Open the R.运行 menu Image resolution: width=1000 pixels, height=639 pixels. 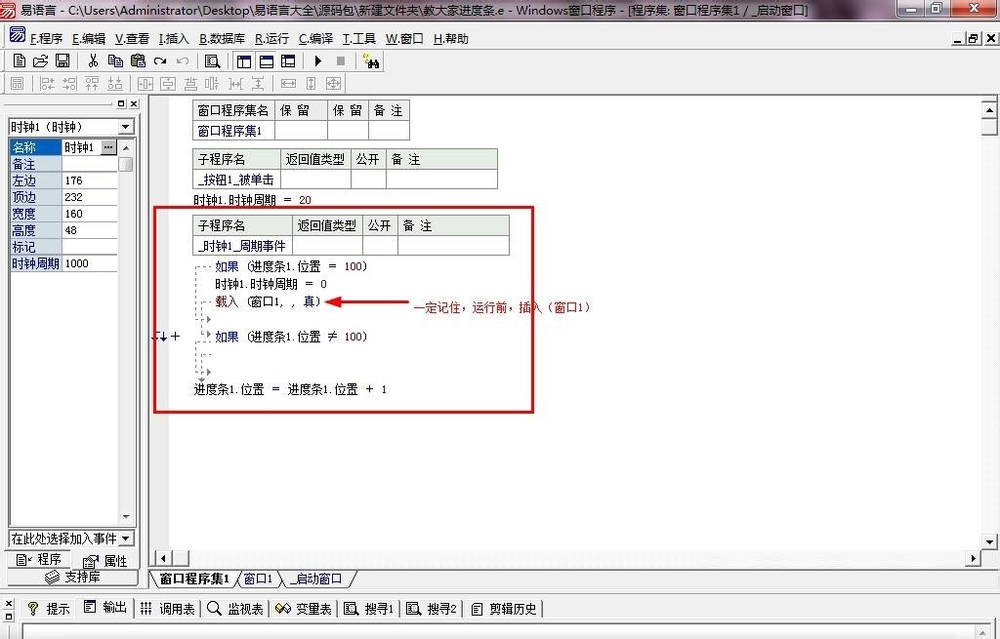tap(272, 39)
